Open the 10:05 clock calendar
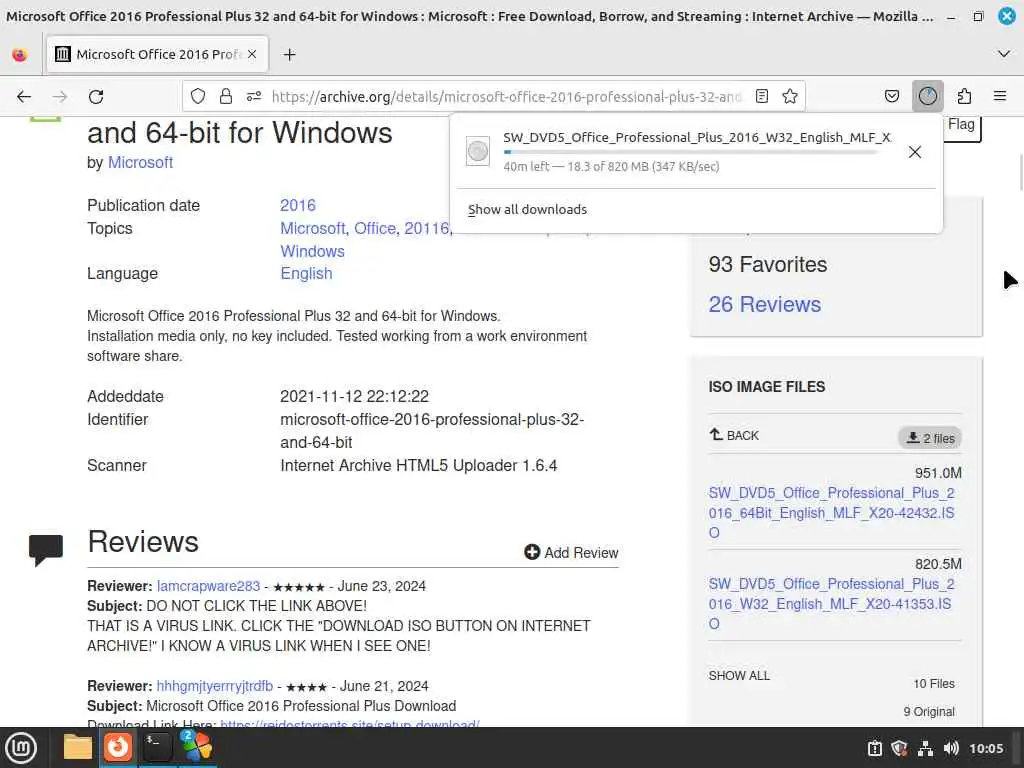1024x768 pixels. click(986, 748)
